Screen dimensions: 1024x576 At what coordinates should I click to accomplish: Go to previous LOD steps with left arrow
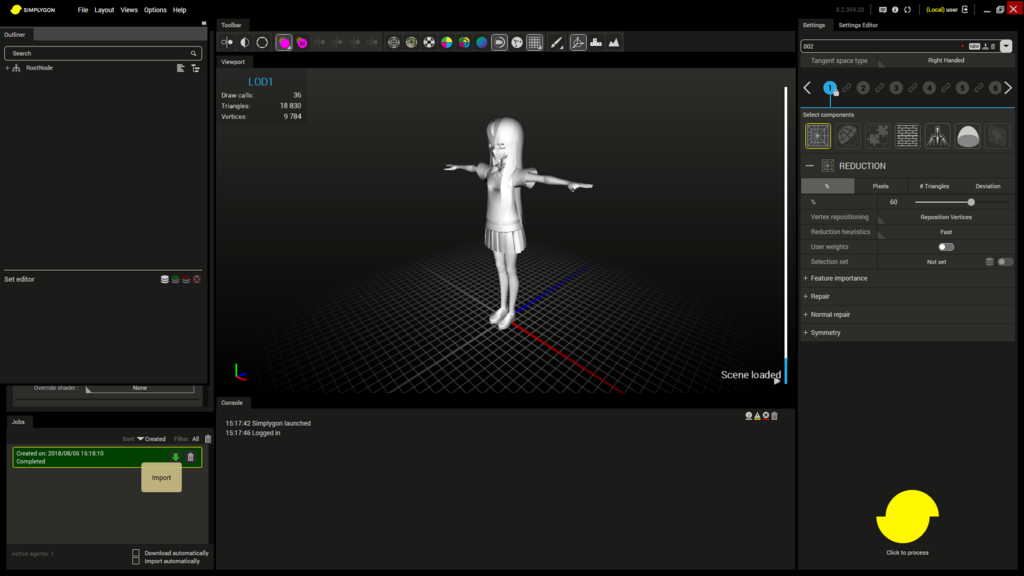pyautogui.click(x=808, y=88)
